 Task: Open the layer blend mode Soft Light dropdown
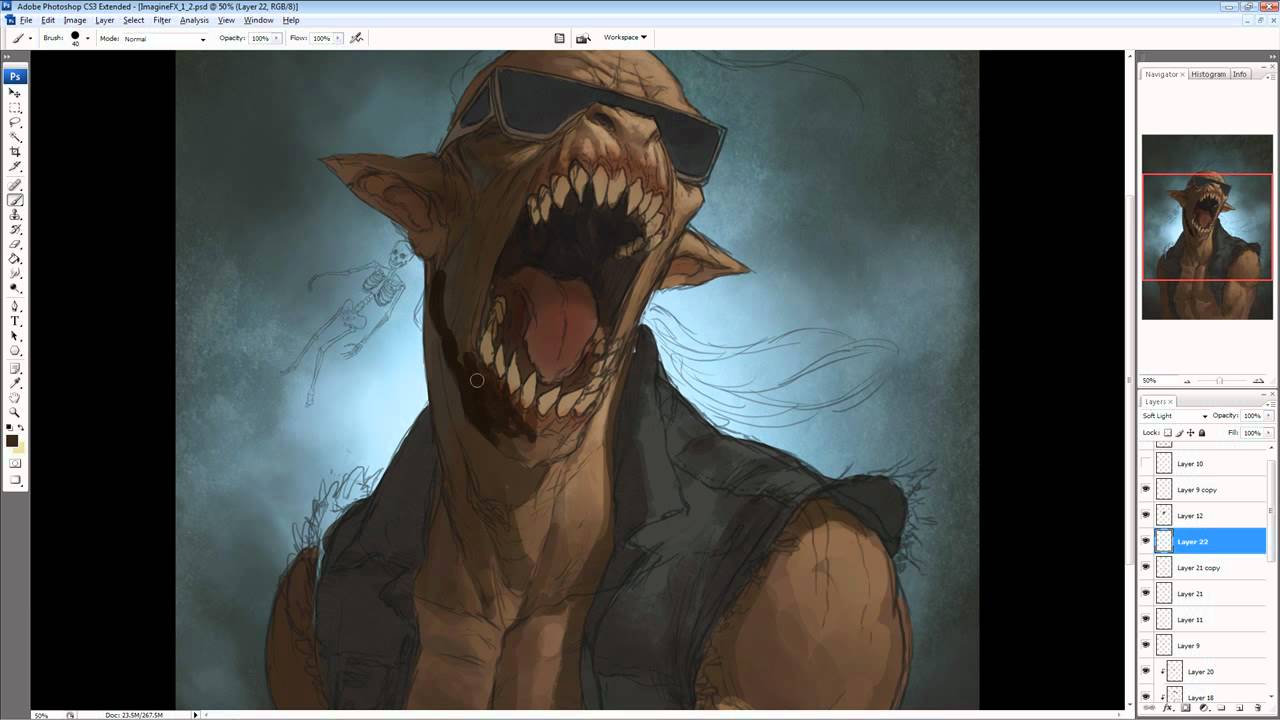click(1175, 416)
